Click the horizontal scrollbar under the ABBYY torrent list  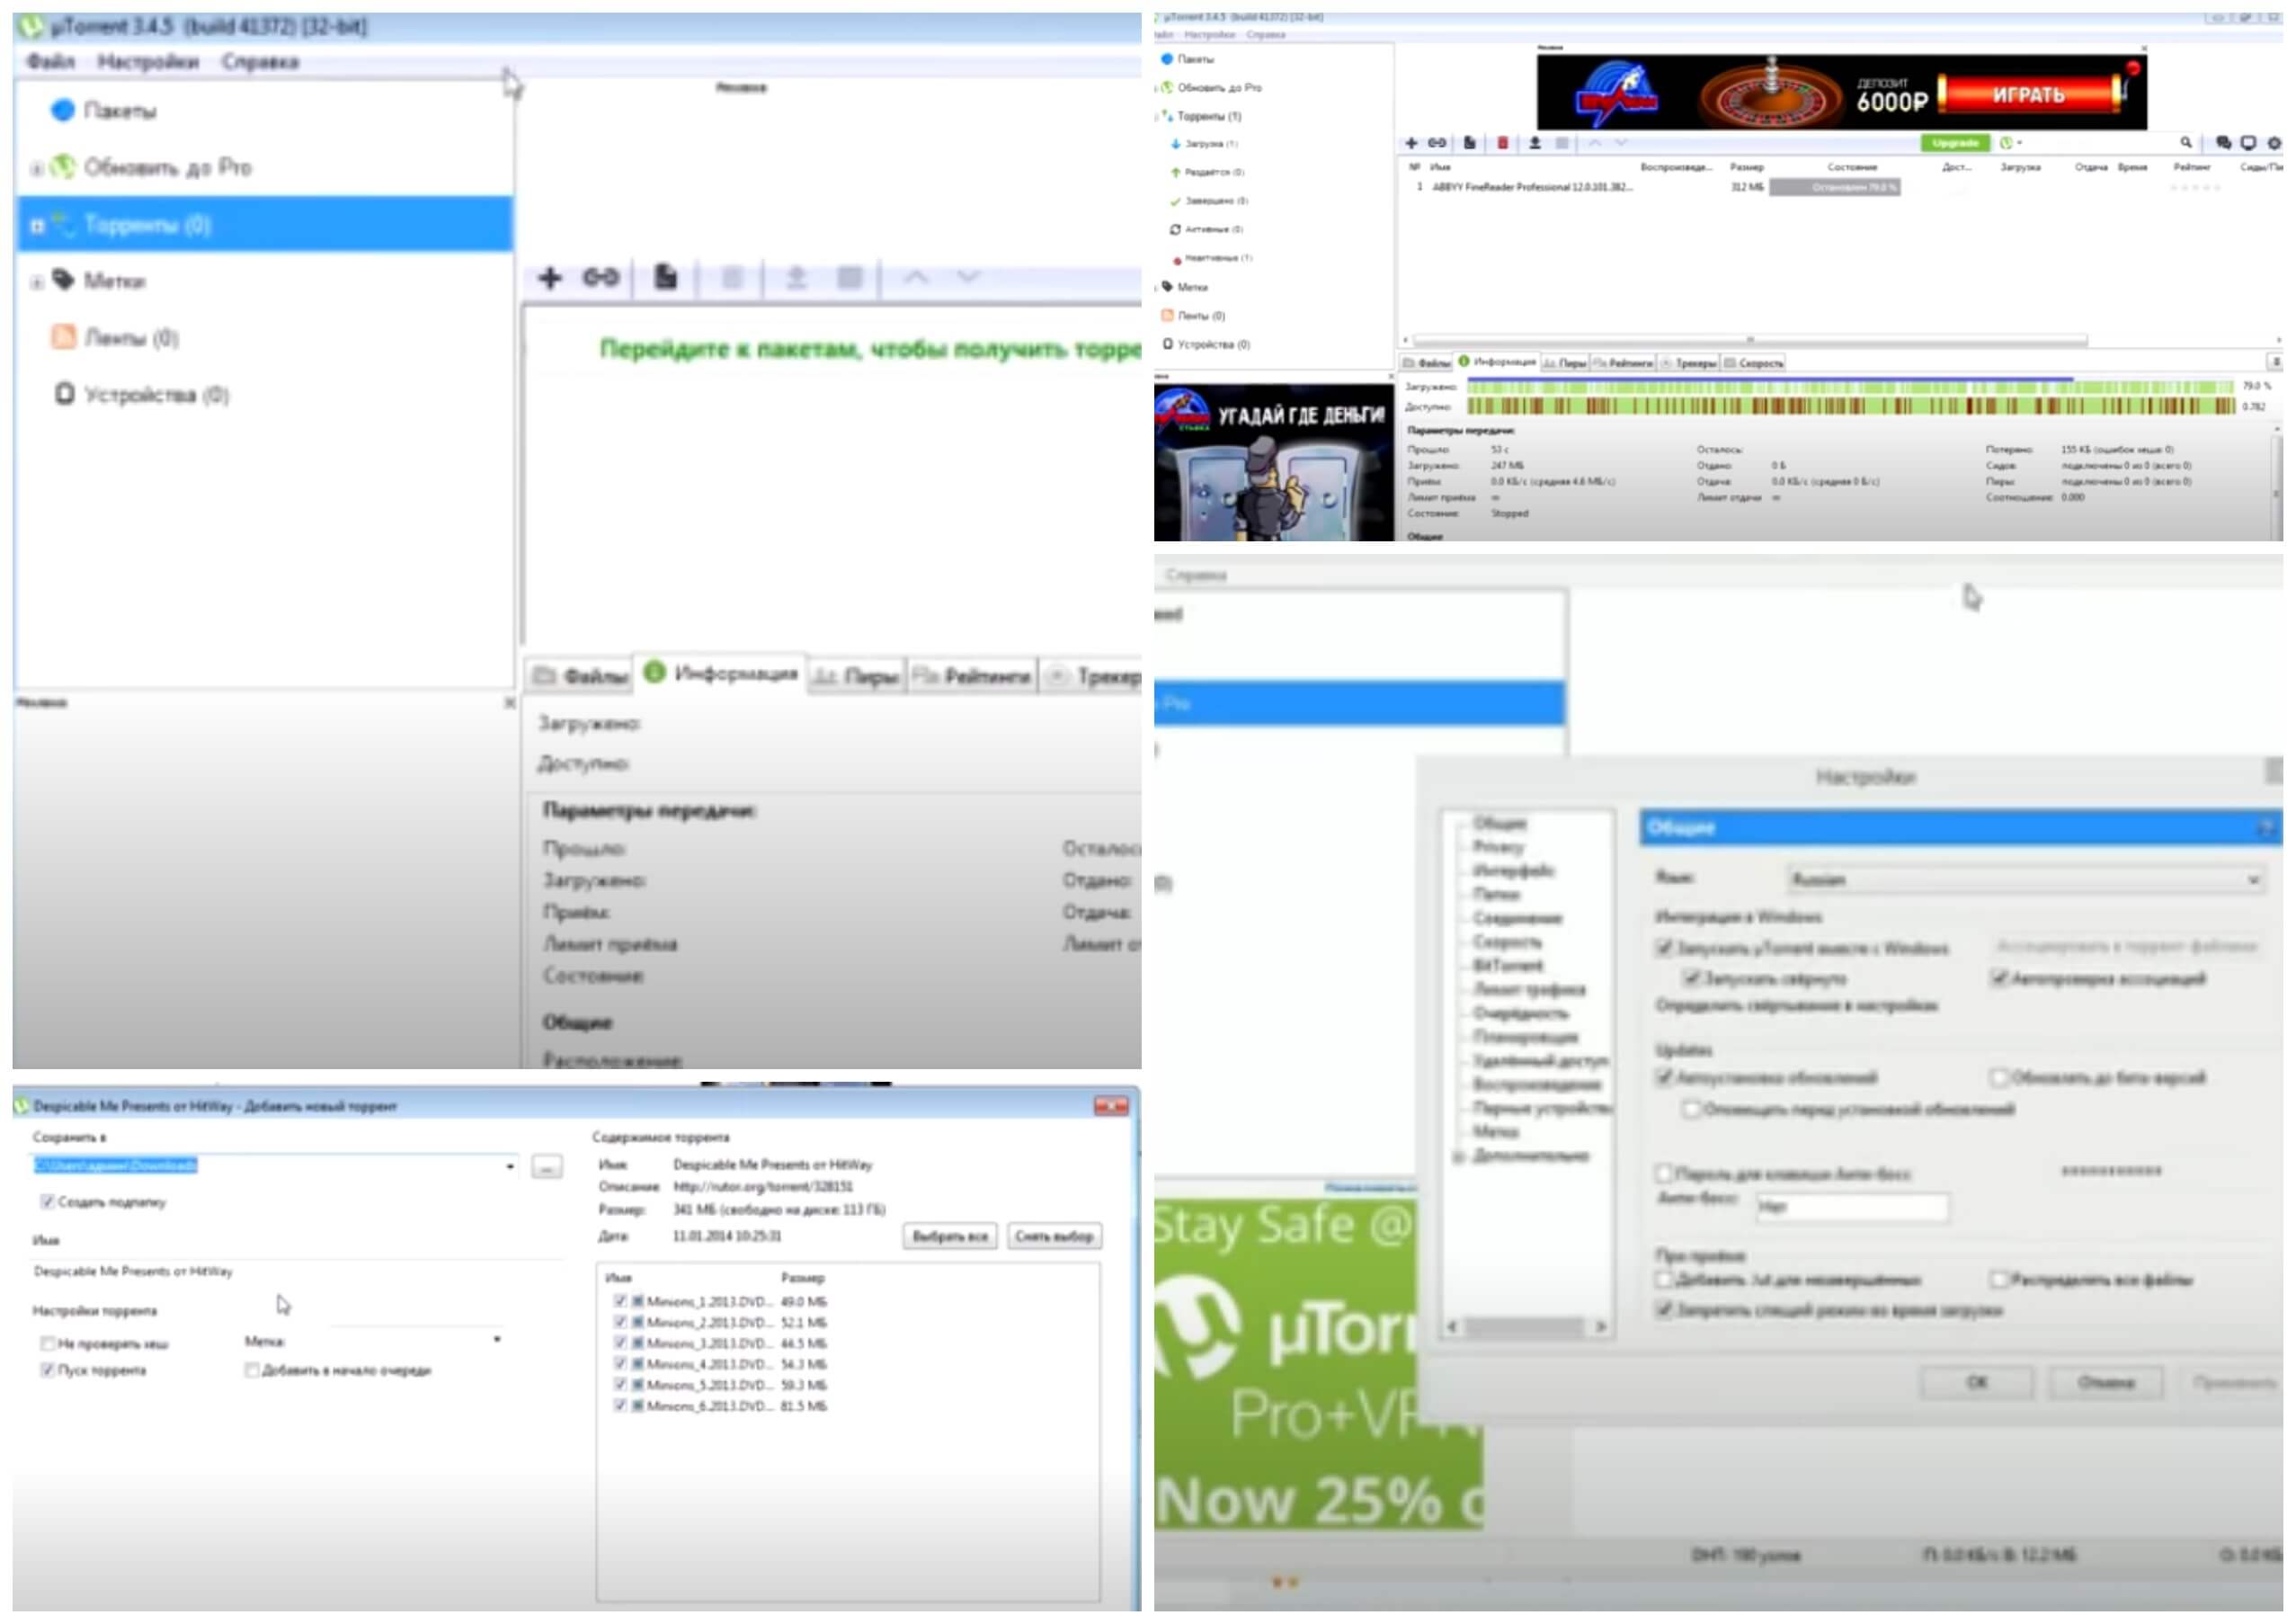coord(1750,340)
